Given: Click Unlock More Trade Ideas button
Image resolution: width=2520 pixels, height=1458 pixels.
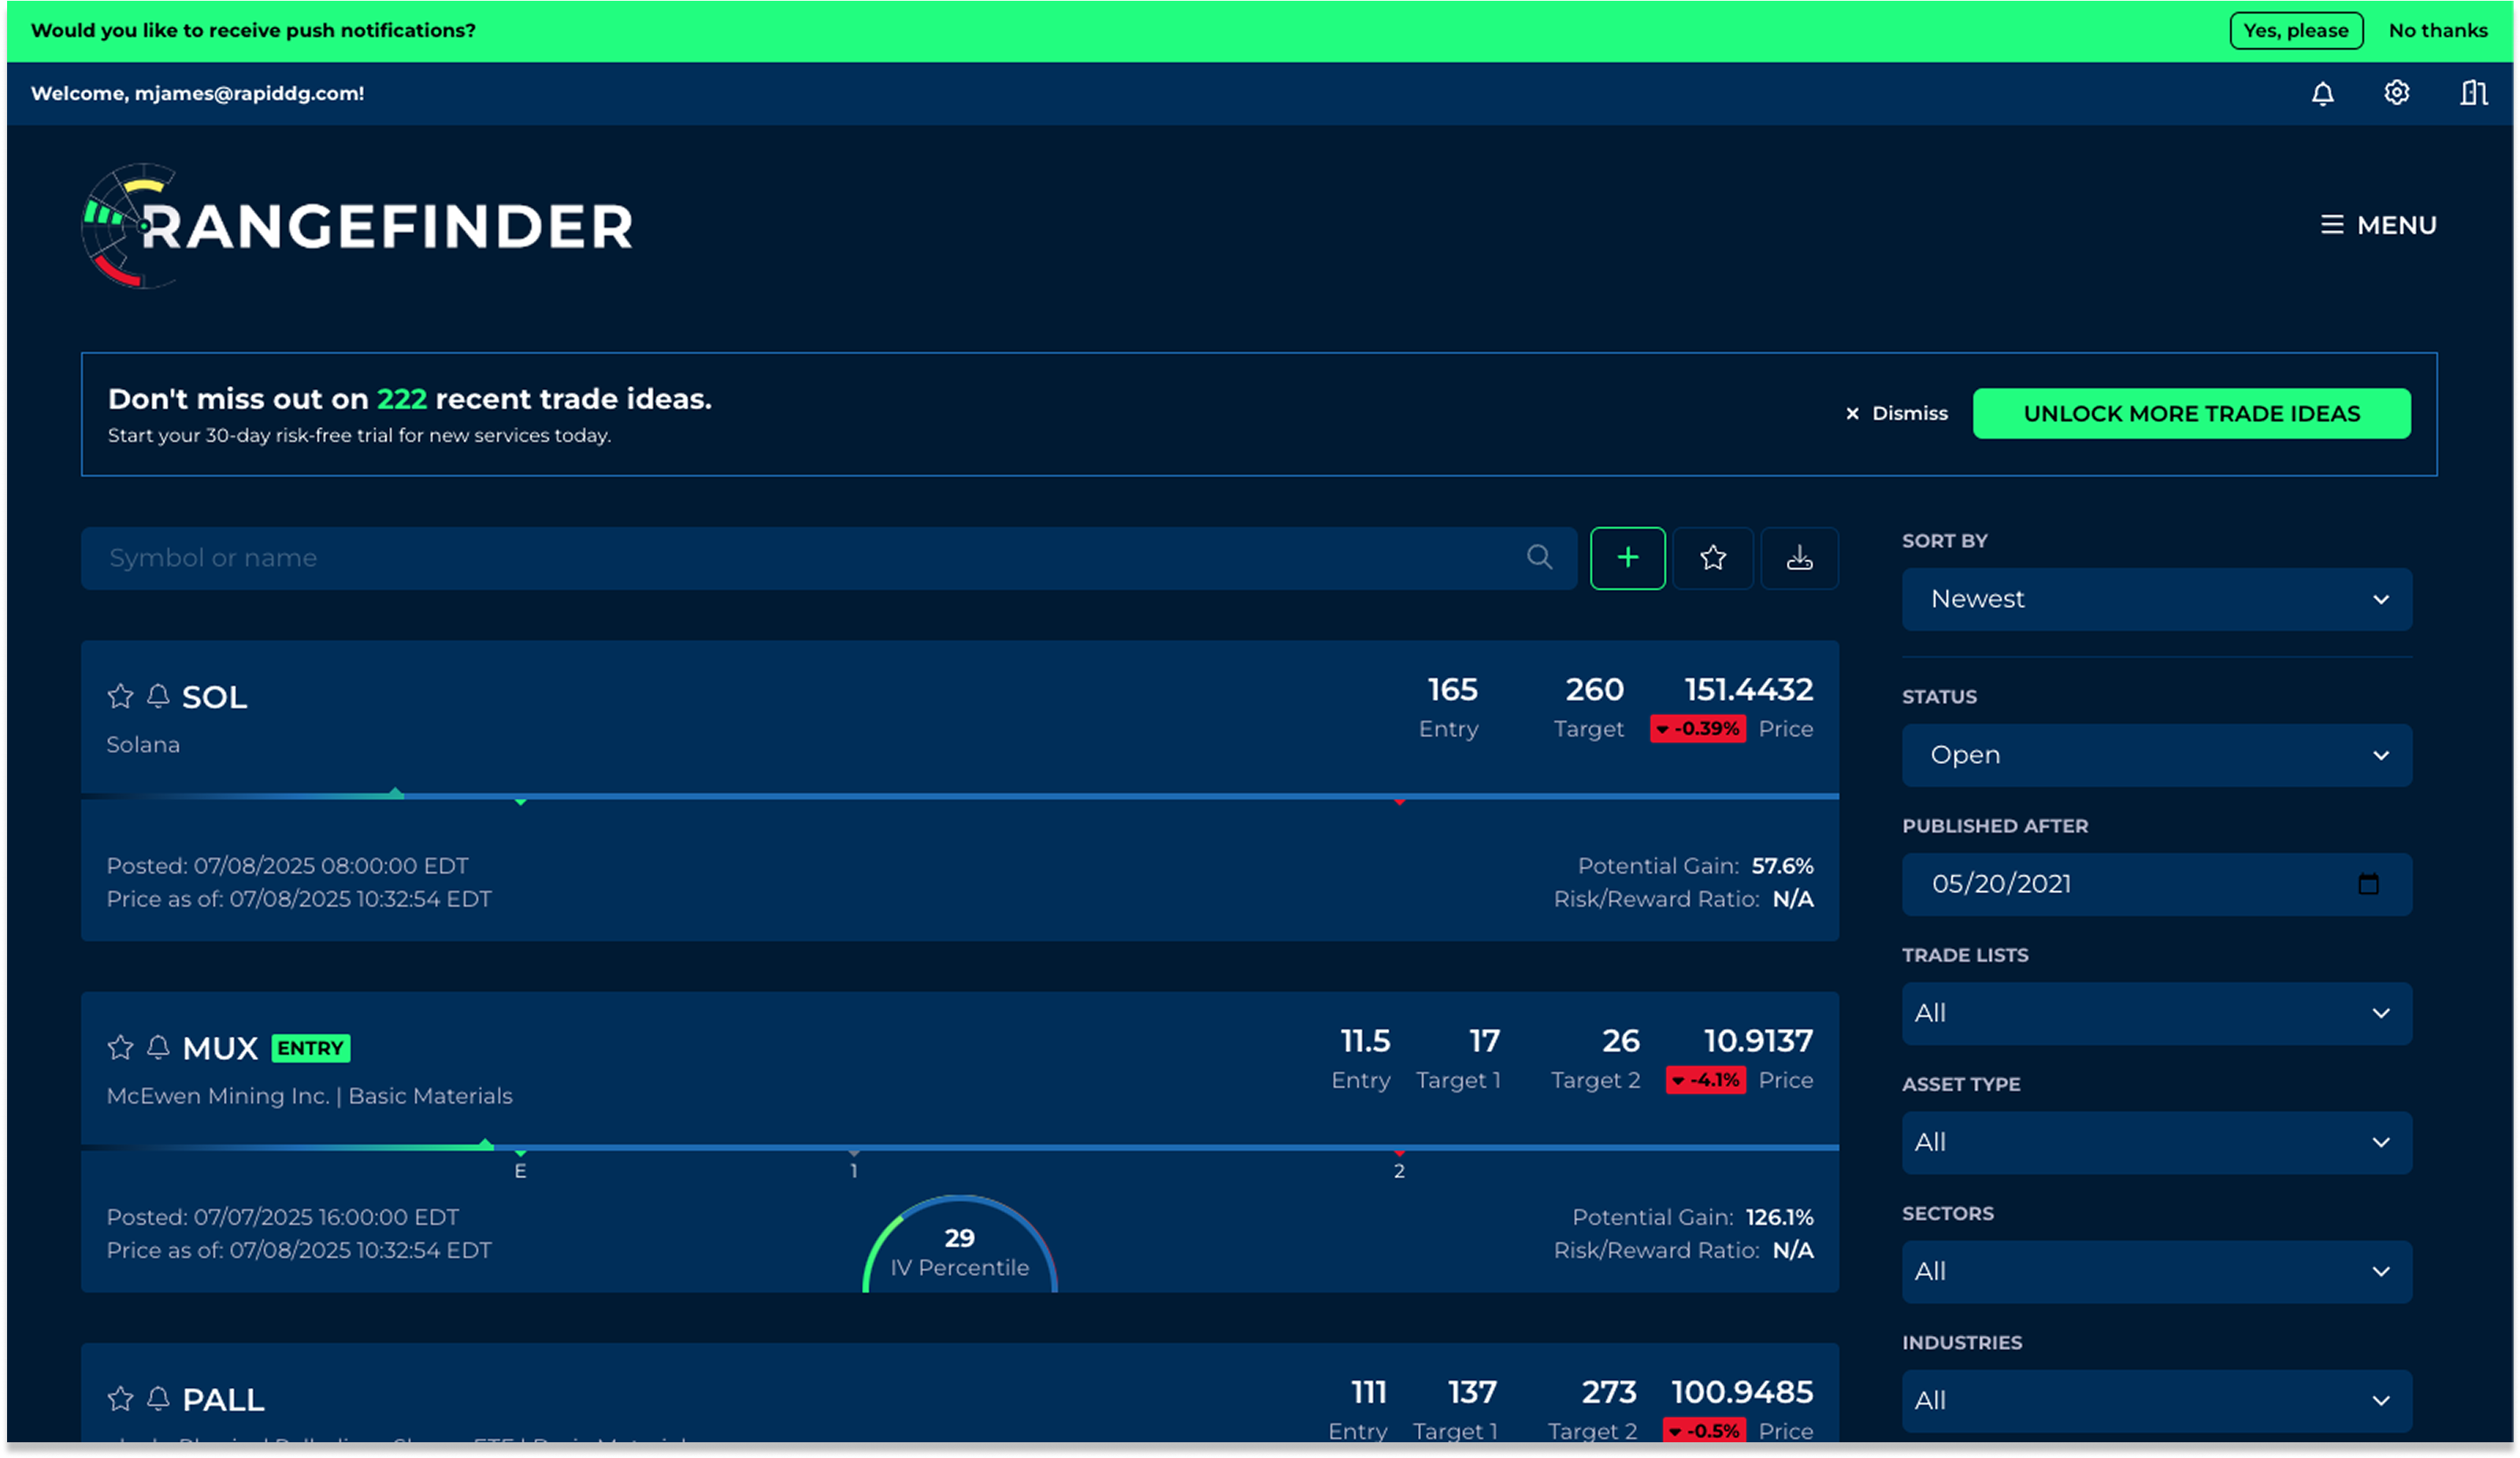Looking at the screenshot, I should [2191, 414].
